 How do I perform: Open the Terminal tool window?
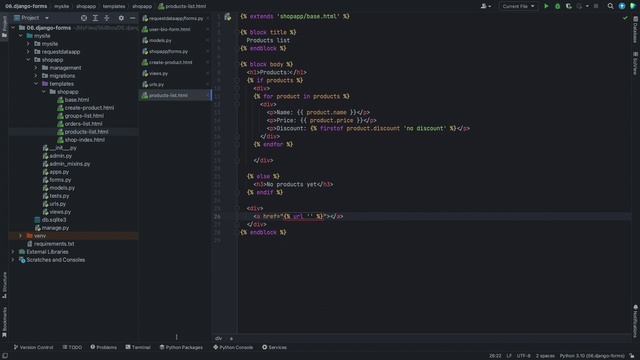[138, 347]
